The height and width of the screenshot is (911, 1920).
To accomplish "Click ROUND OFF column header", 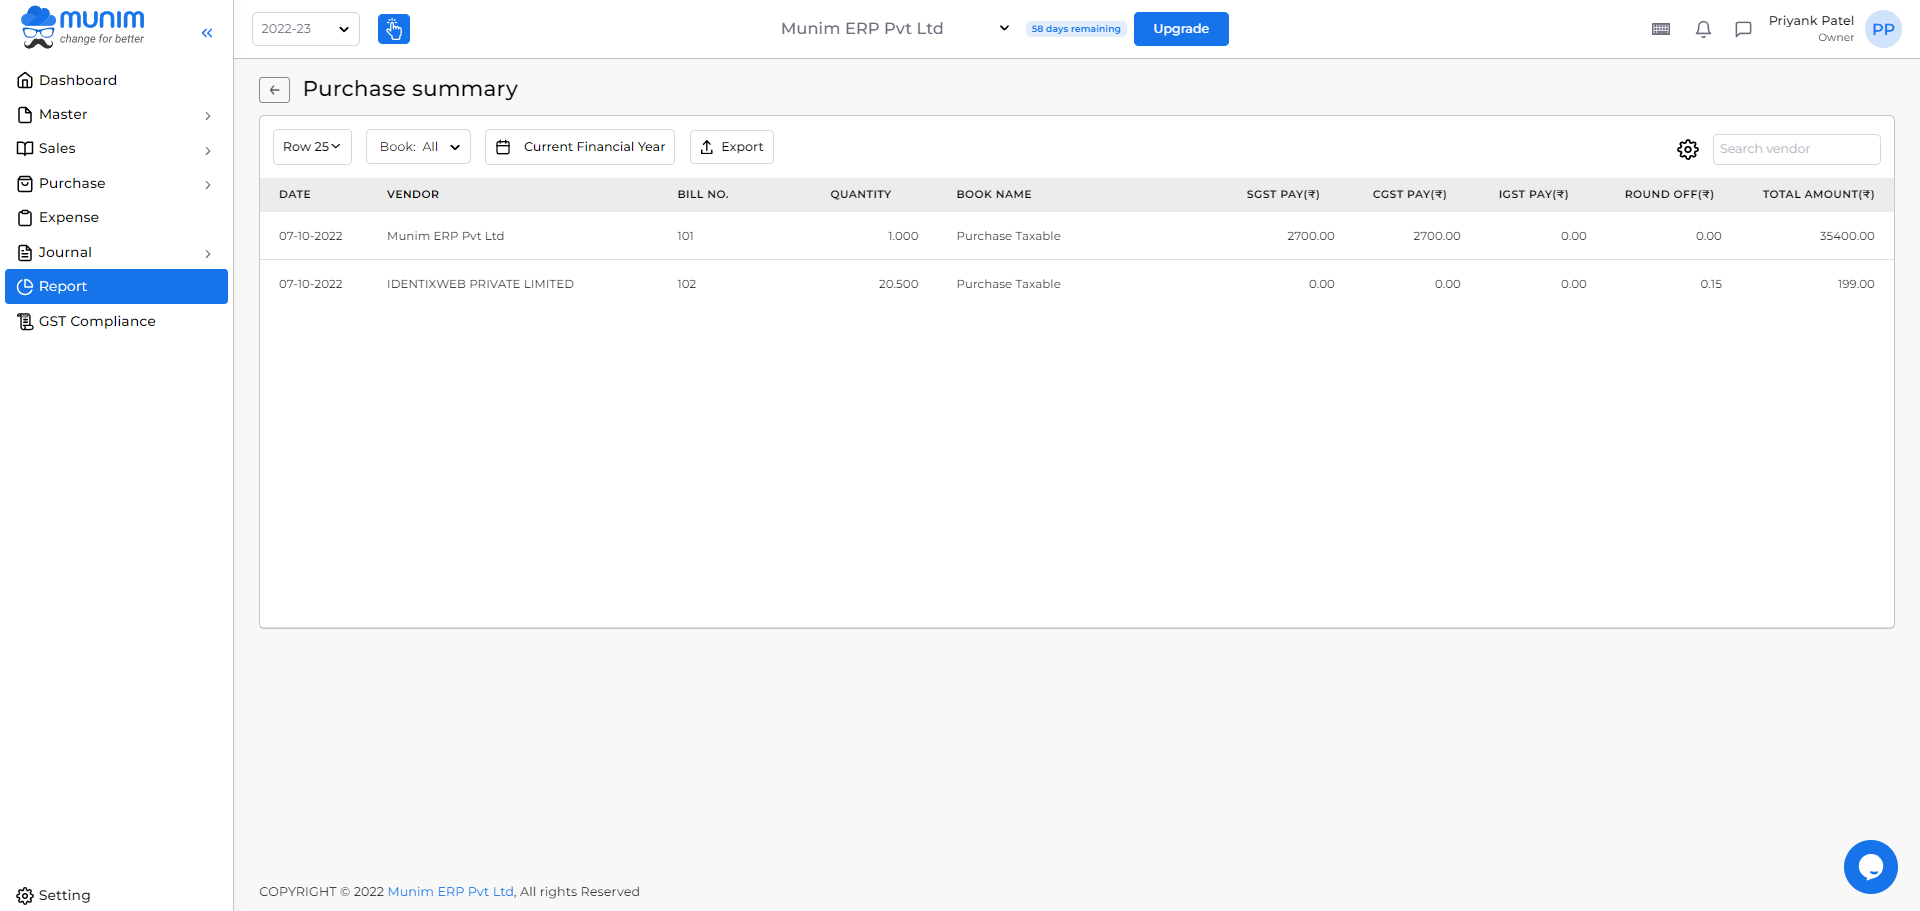I will click(1669, 195).
